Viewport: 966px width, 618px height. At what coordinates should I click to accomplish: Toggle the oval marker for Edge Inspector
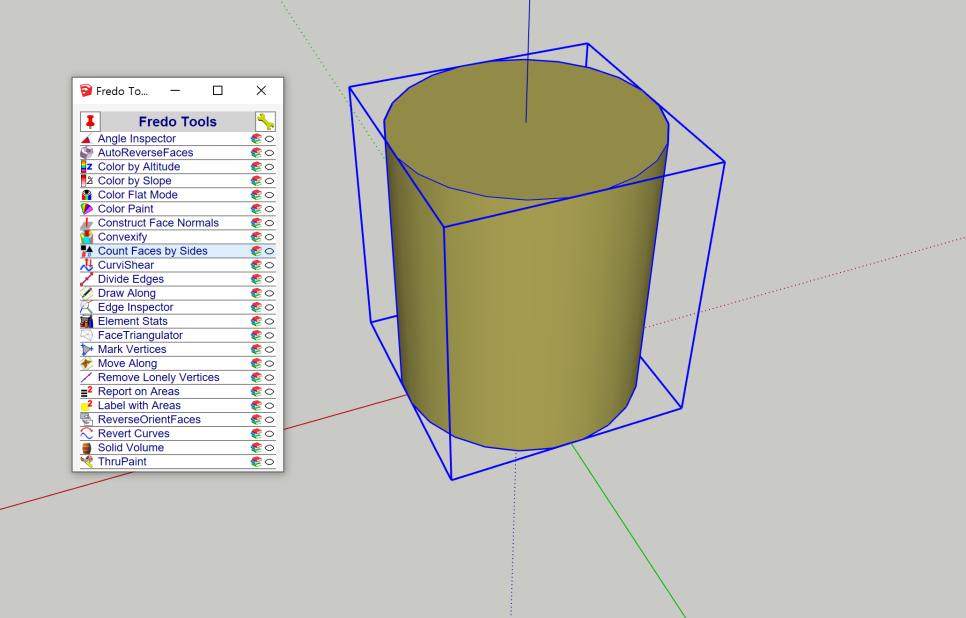pos(270,307)
